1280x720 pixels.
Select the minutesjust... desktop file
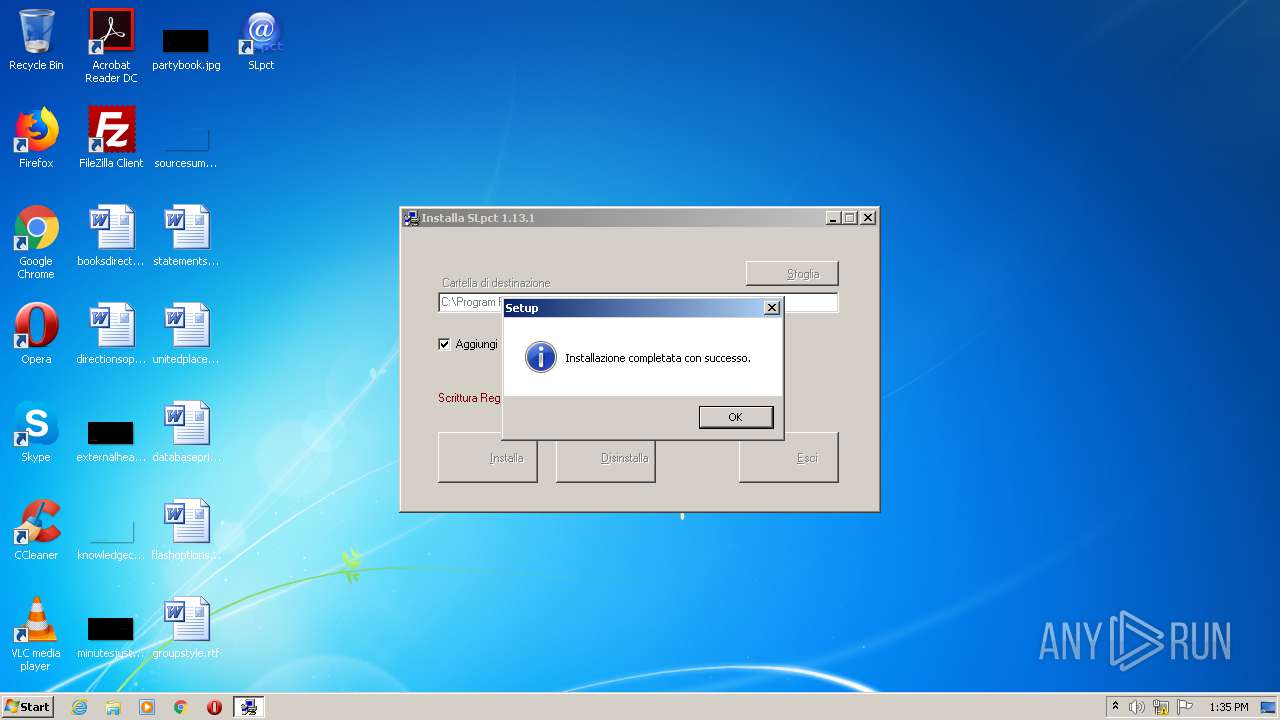coord(111,638)
